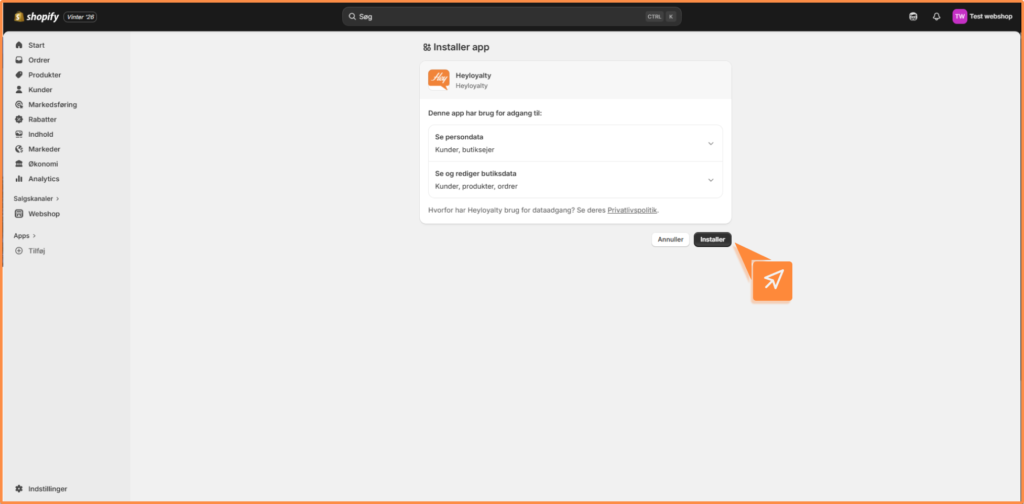The image size is (1024, 504).
Task: Expand the Salgskanaler sidebar section
Action: pos(36,199)
